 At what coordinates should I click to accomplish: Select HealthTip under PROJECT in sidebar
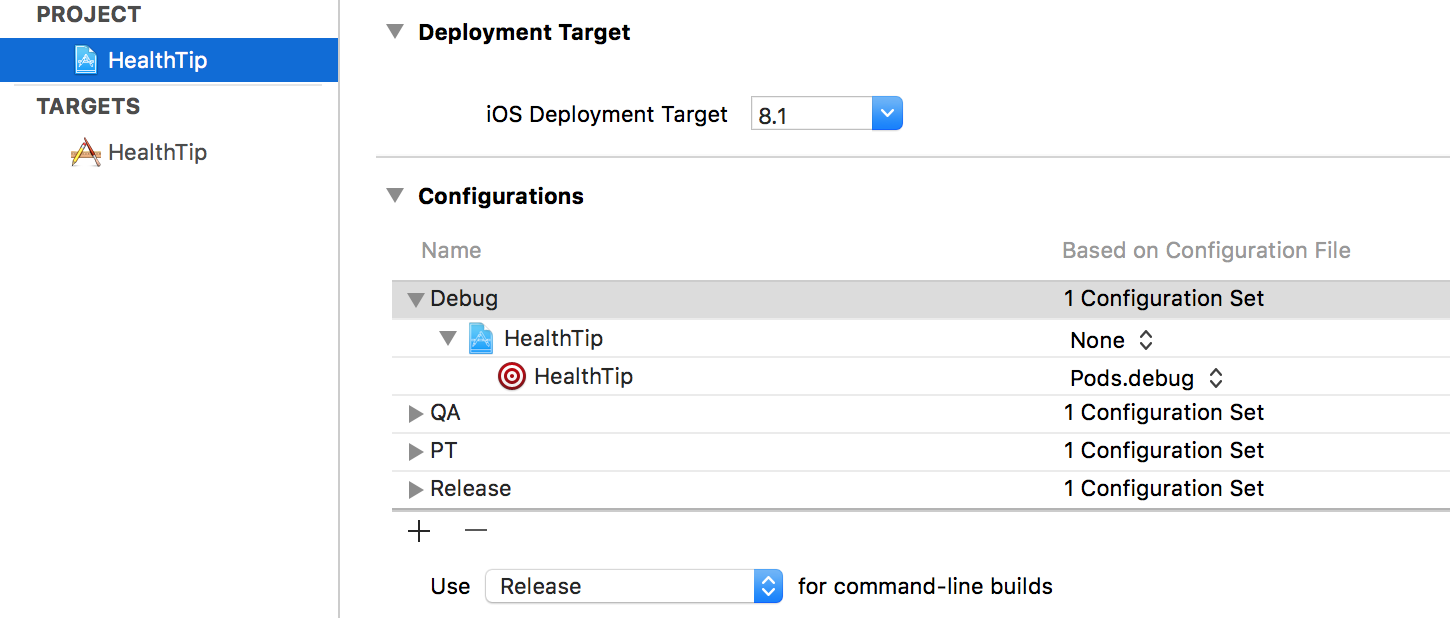click(x=169, y=60)
